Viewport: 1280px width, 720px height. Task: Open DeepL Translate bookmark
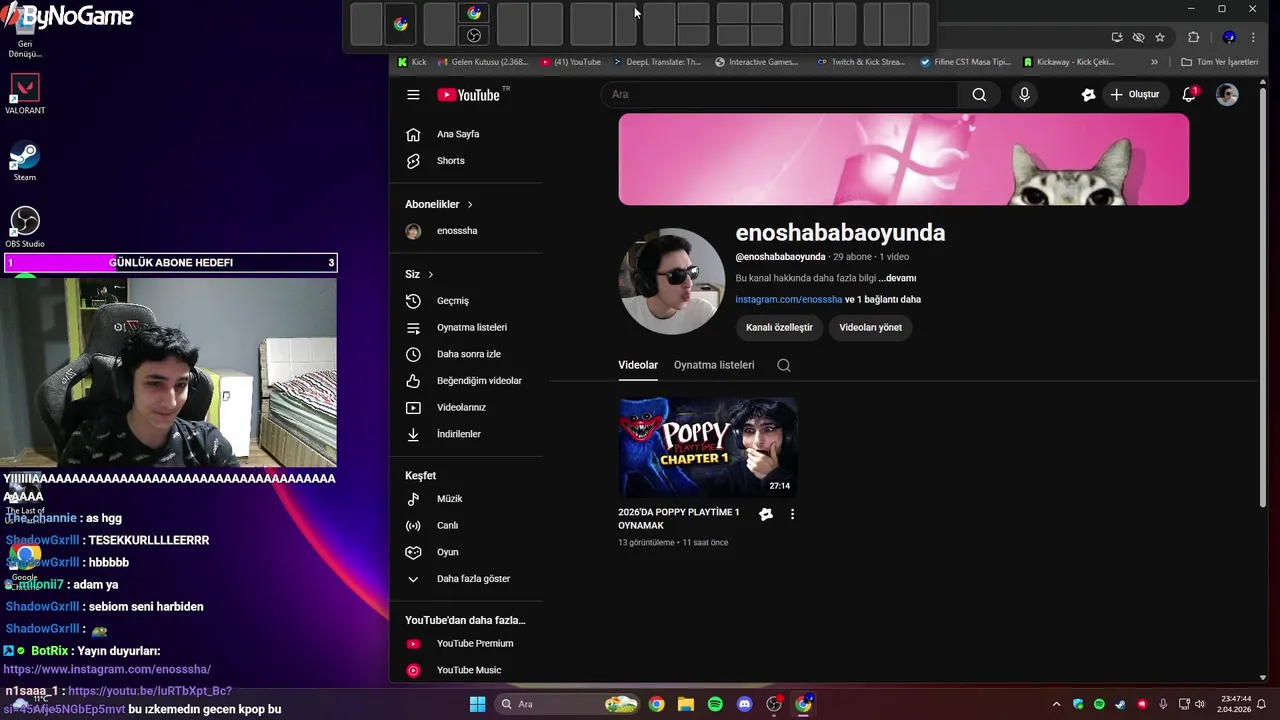tap(657, 62)
